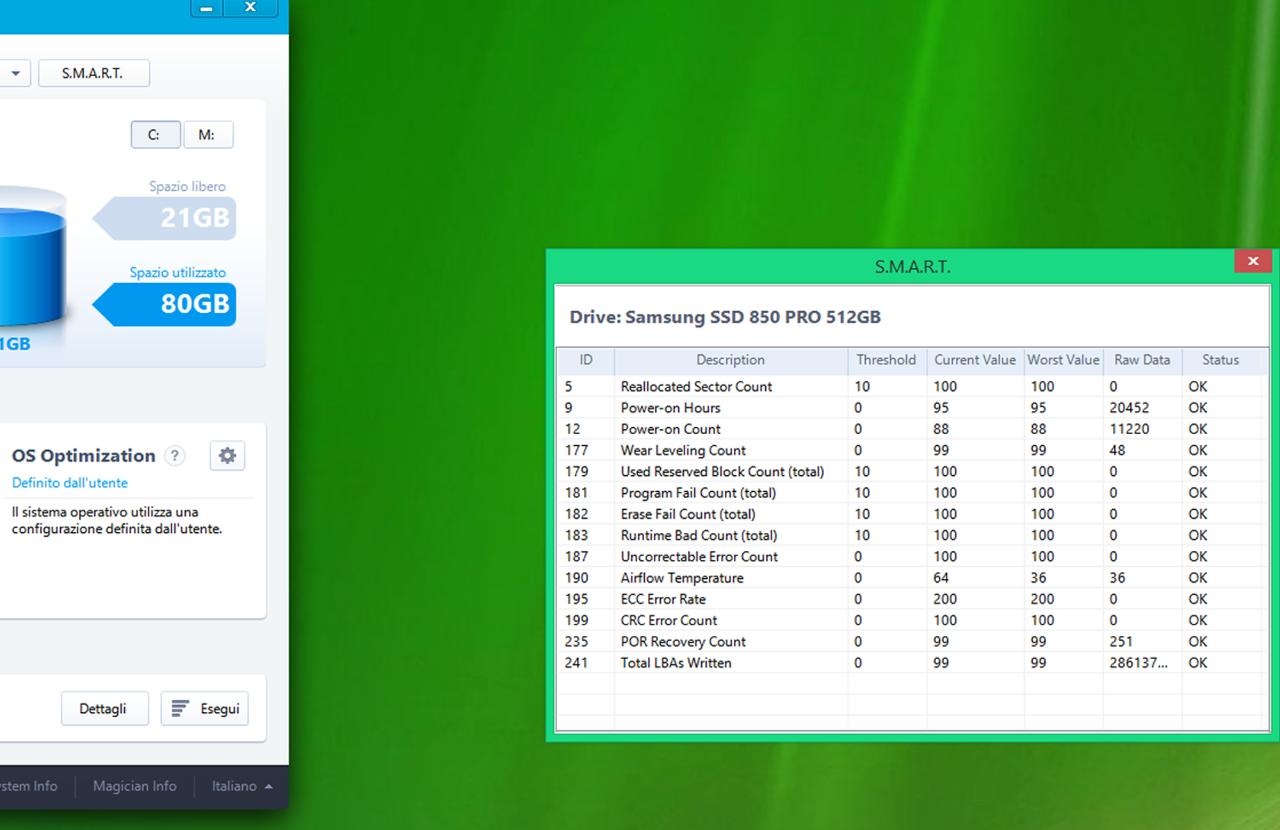This screenshot has width=1280, height=830.
Task: Click the Definito dall'utente link
Action: pyautogui.click(x=70, y=483)
